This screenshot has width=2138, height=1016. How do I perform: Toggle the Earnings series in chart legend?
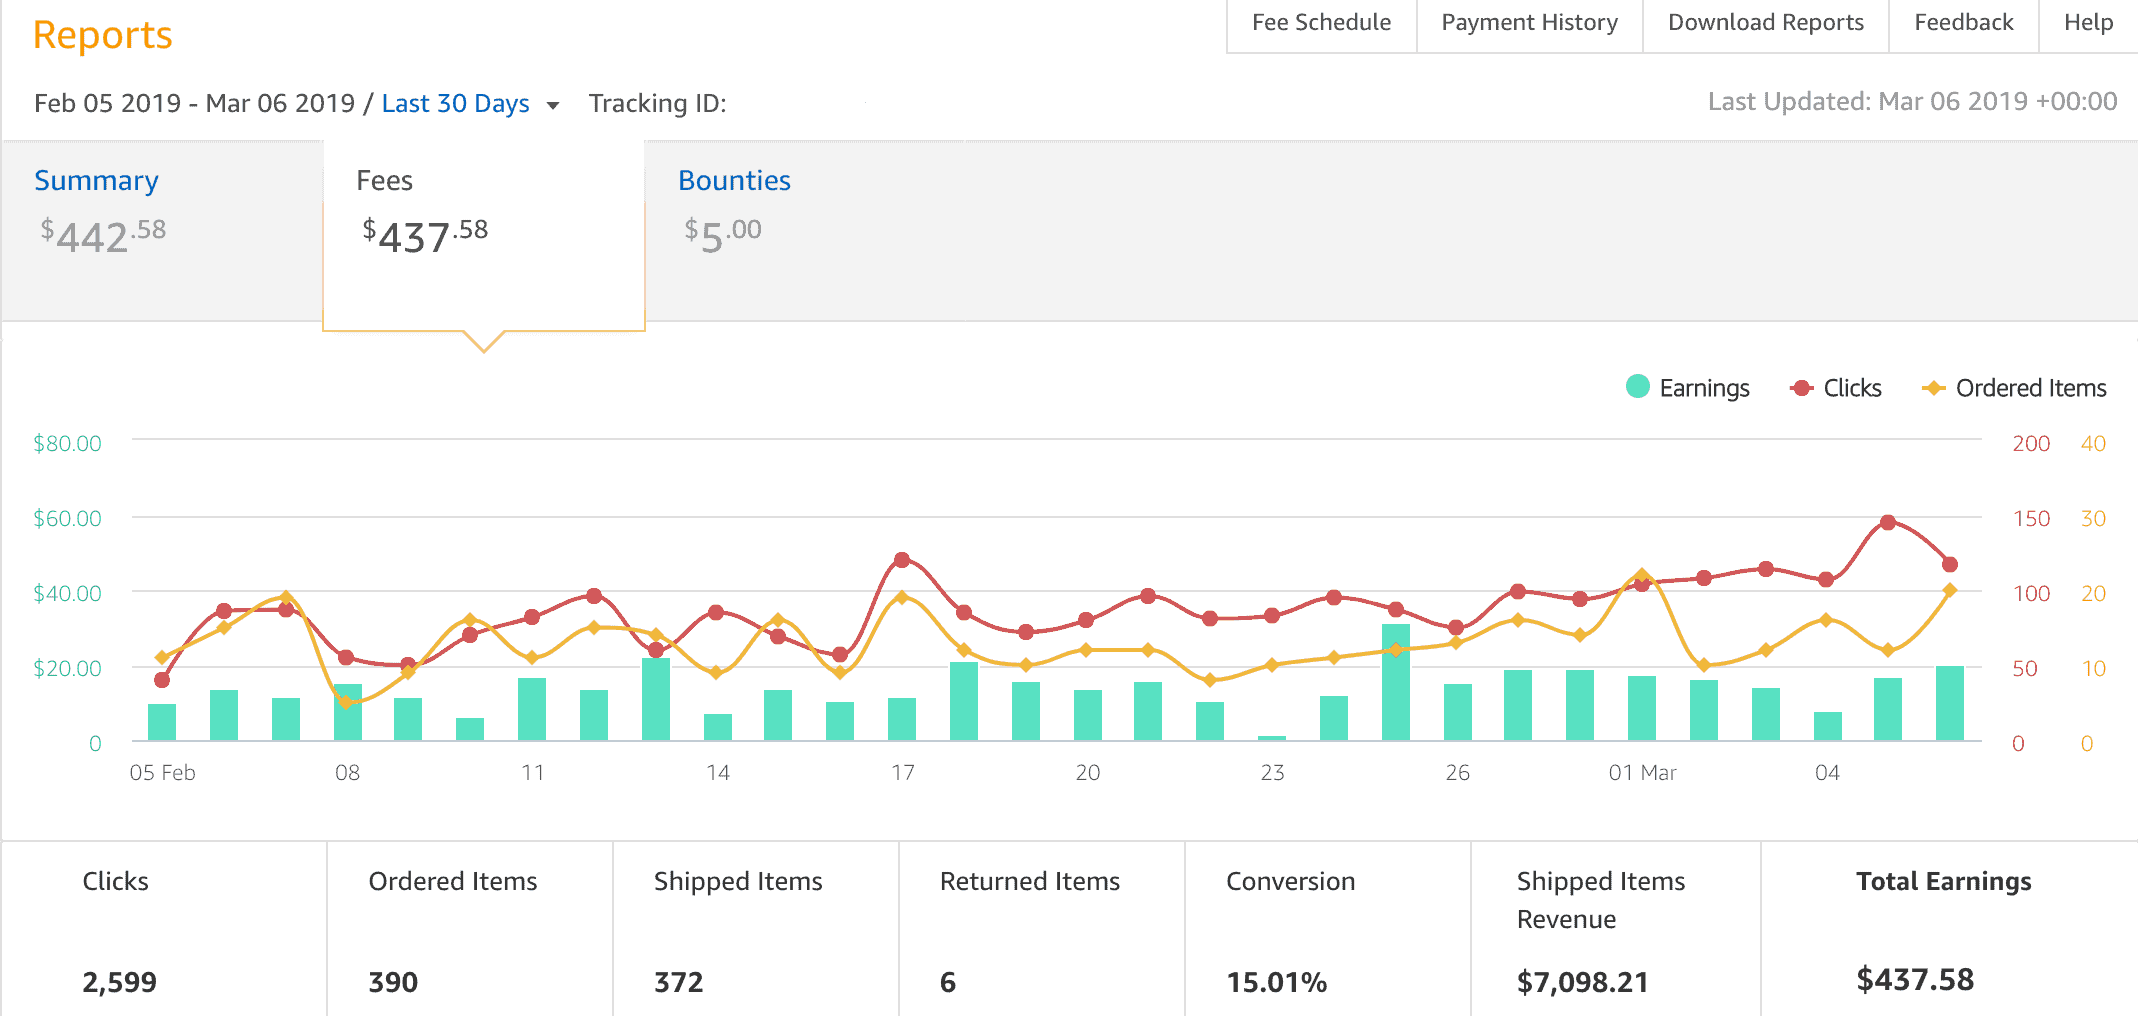point(1704,388)
